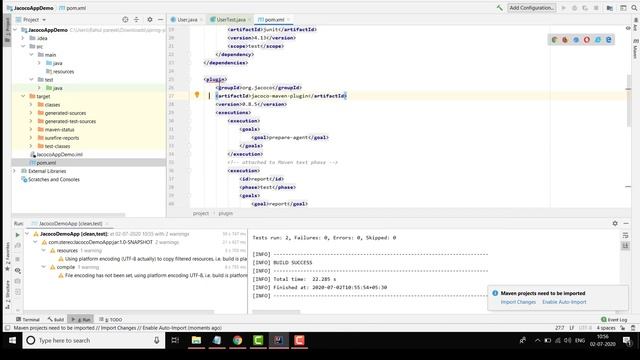
Task: Click the breadcrumb item project
Action: (201, 213)
